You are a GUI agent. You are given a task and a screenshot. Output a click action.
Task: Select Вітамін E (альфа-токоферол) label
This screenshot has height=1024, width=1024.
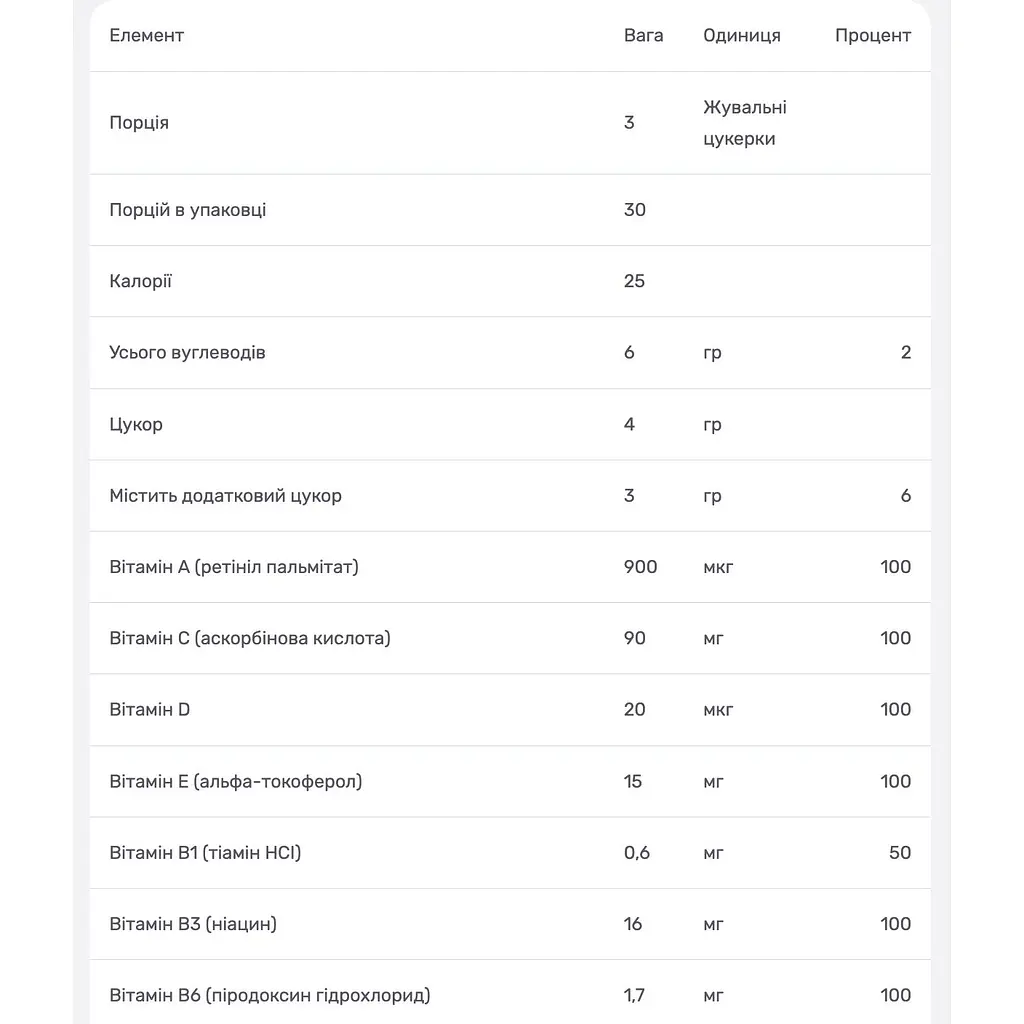coord(236,781)
